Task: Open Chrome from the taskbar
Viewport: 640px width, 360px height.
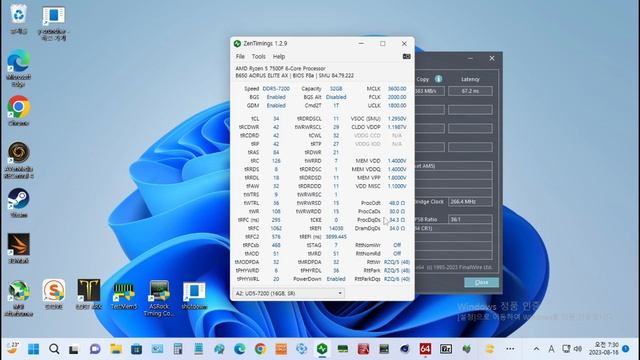Action: [x=260, y=349]
